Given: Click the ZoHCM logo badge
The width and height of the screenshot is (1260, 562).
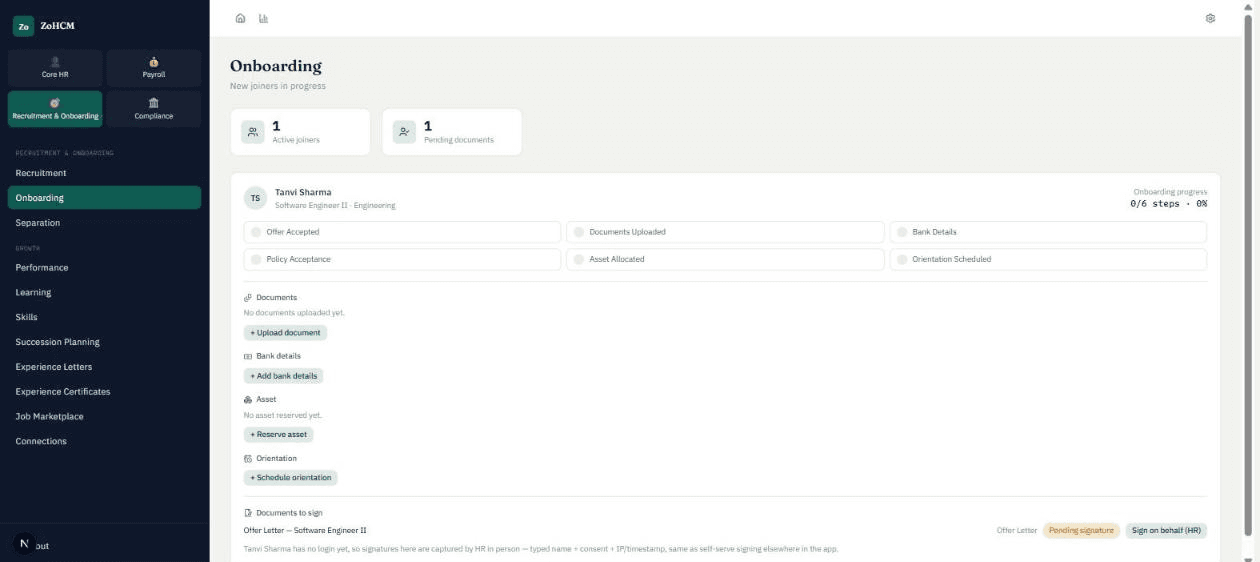Looking at the screenshot, I should tap(23, 26).
